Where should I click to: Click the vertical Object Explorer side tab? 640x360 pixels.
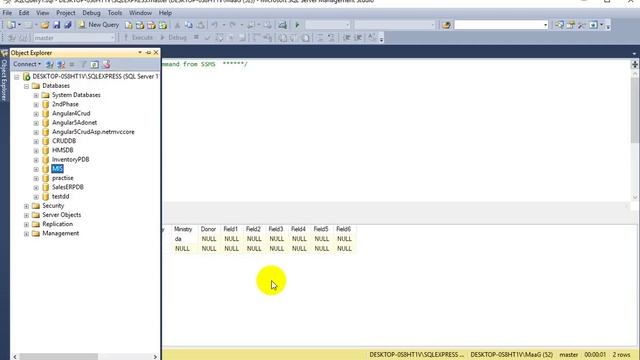click(x=4, y=76)
